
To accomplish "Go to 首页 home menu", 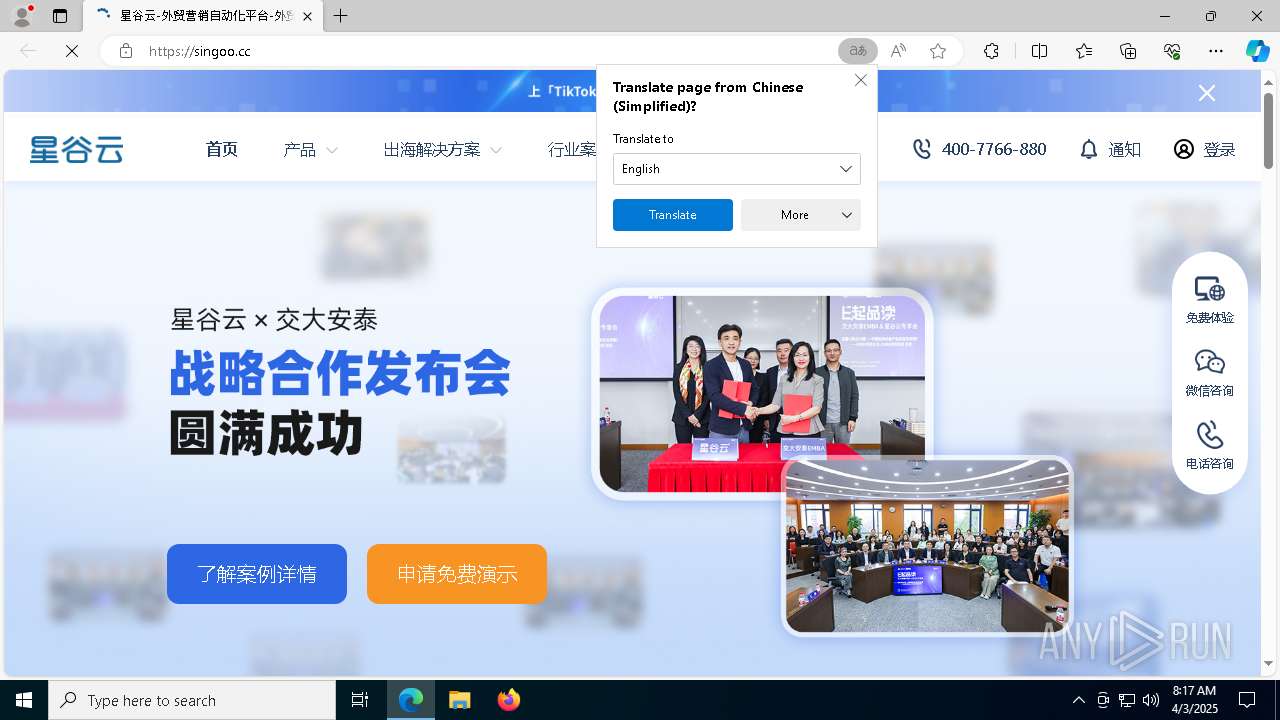I will pos(222,149).
